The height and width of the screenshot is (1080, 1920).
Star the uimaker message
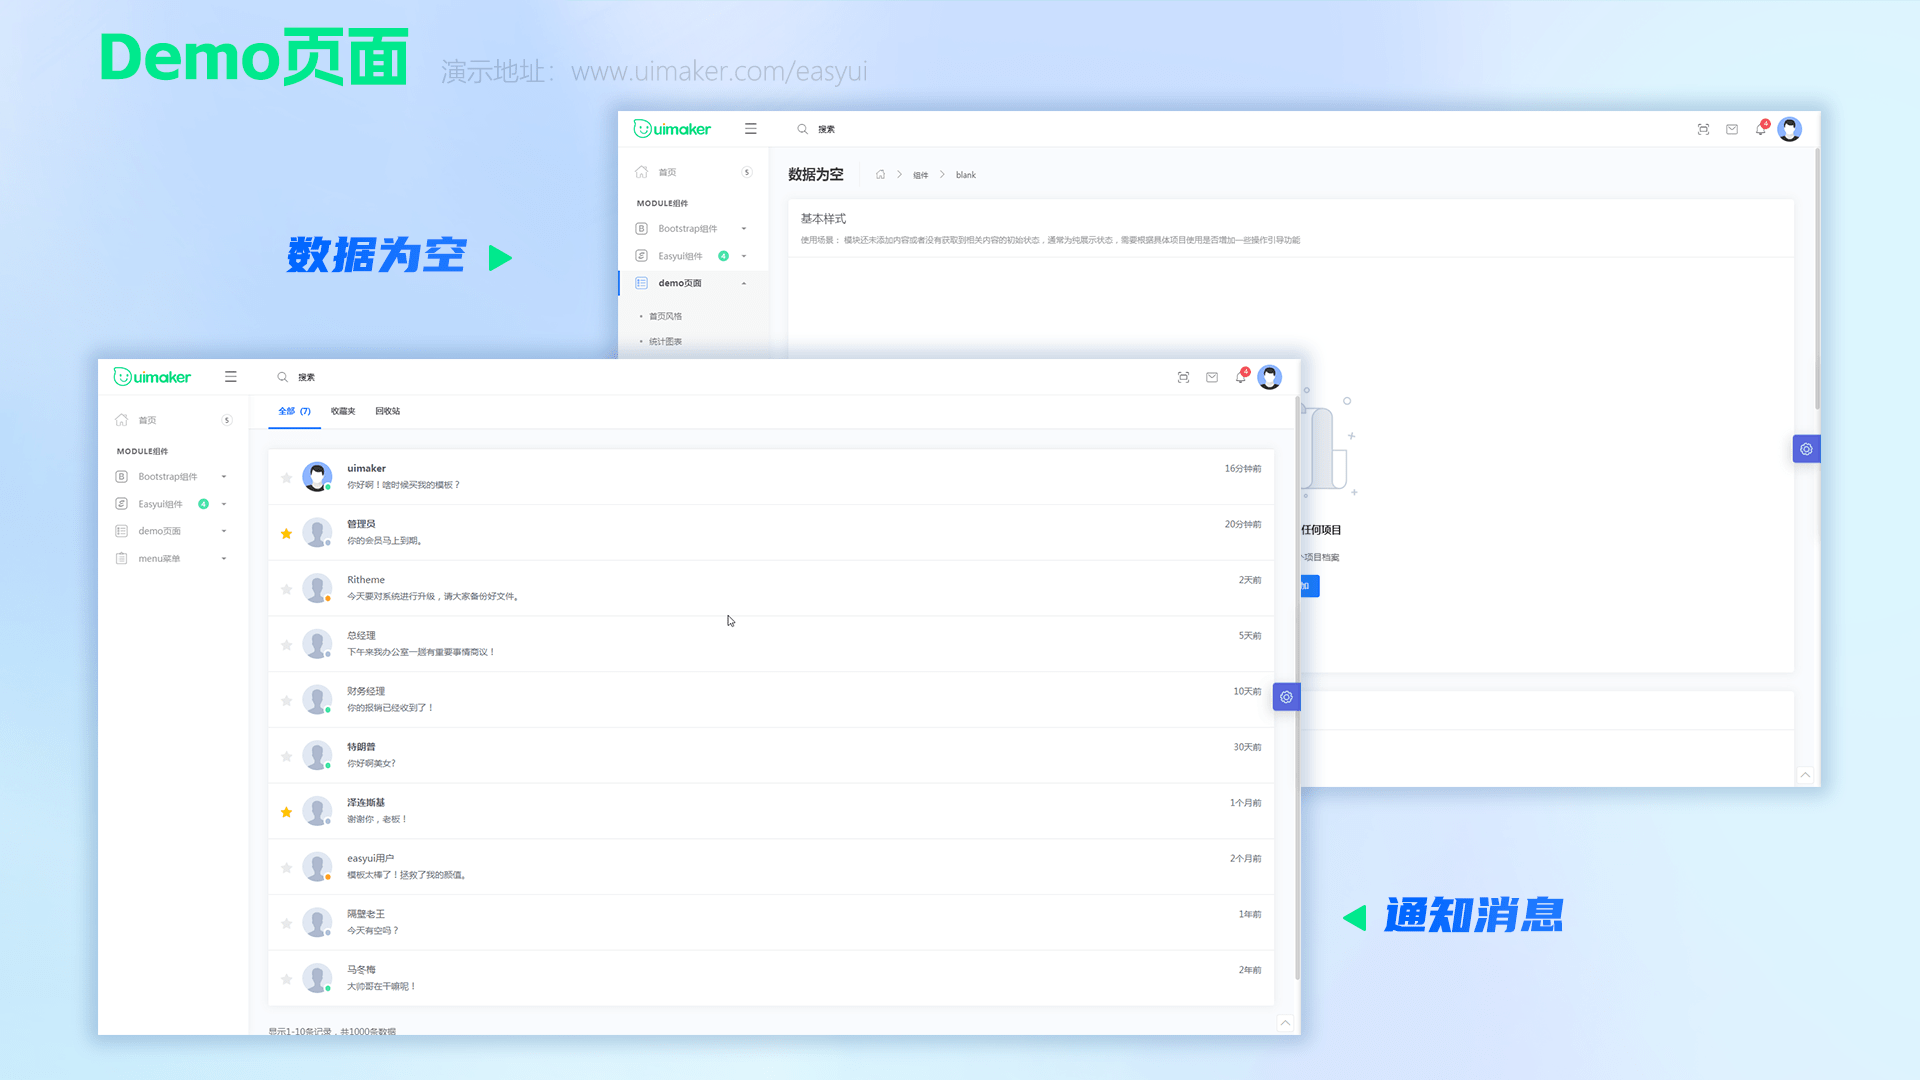click(286, 478)
